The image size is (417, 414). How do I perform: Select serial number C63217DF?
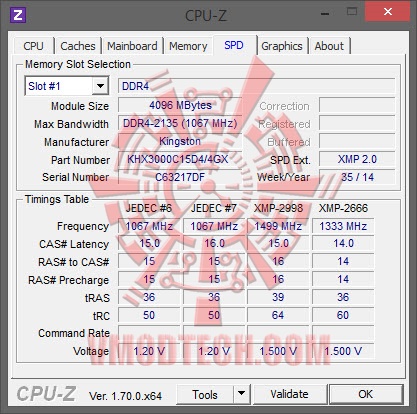[x=180, y=177]
